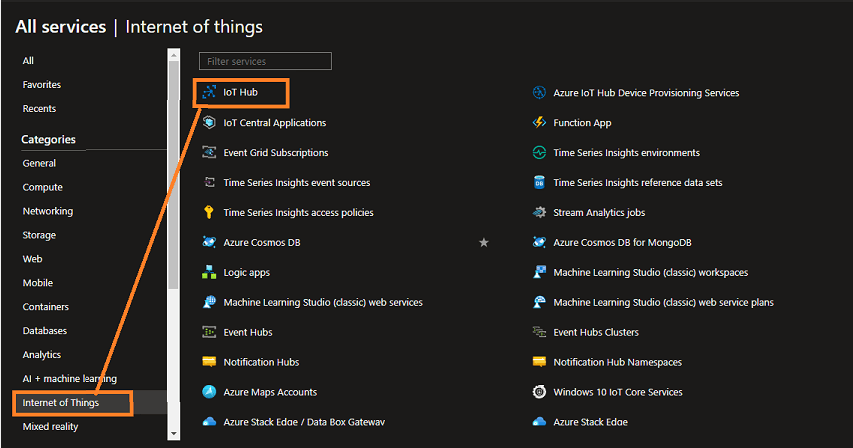Select the Function App lightning icon

[x=539, y=122]
